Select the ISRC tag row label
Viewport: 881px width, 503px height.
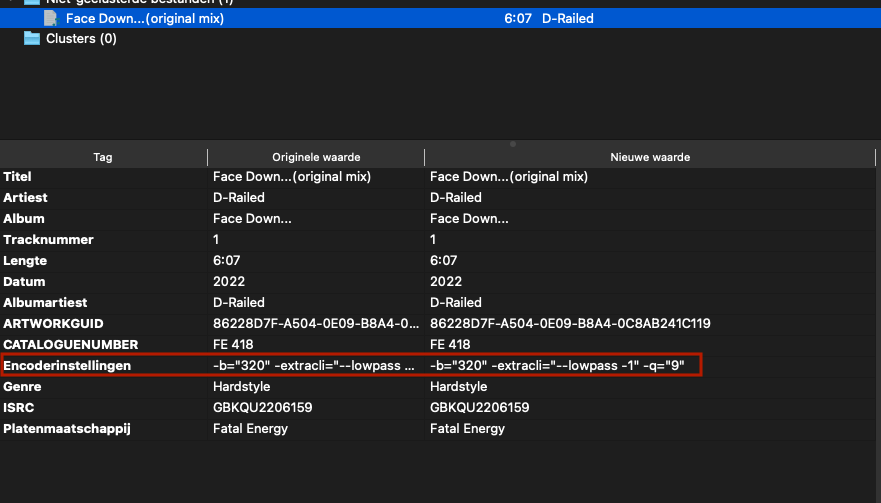click(x=19, y=408)
